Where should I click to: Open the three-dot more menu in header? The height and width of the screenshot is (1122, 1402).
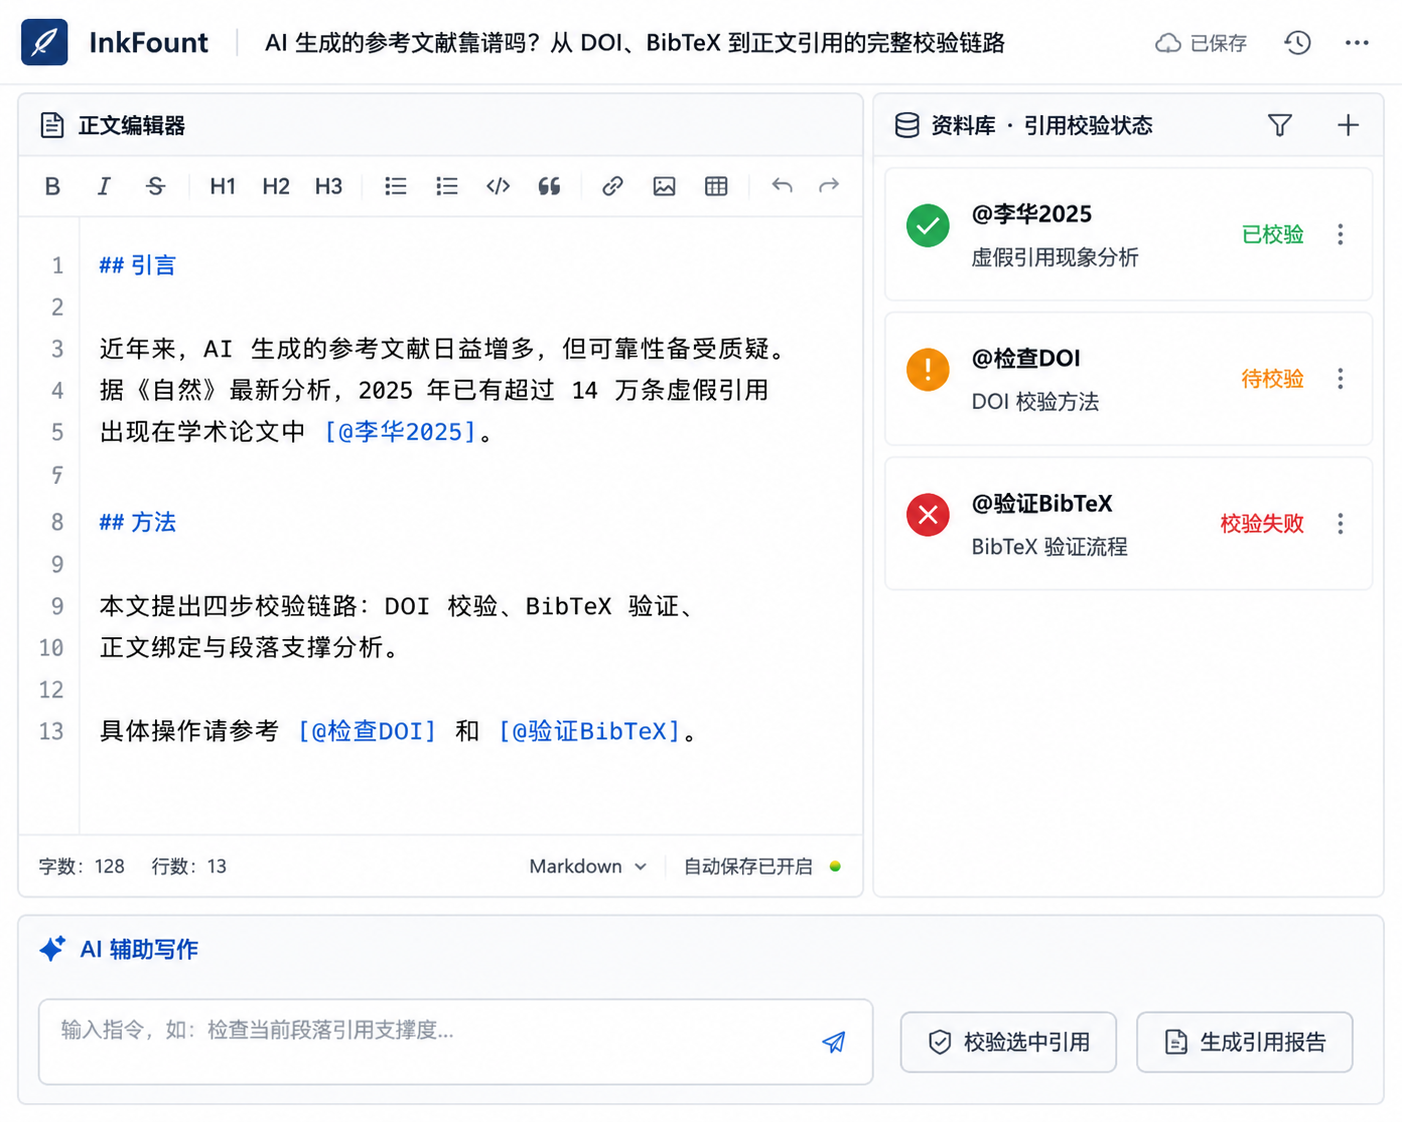[1356, 42]
